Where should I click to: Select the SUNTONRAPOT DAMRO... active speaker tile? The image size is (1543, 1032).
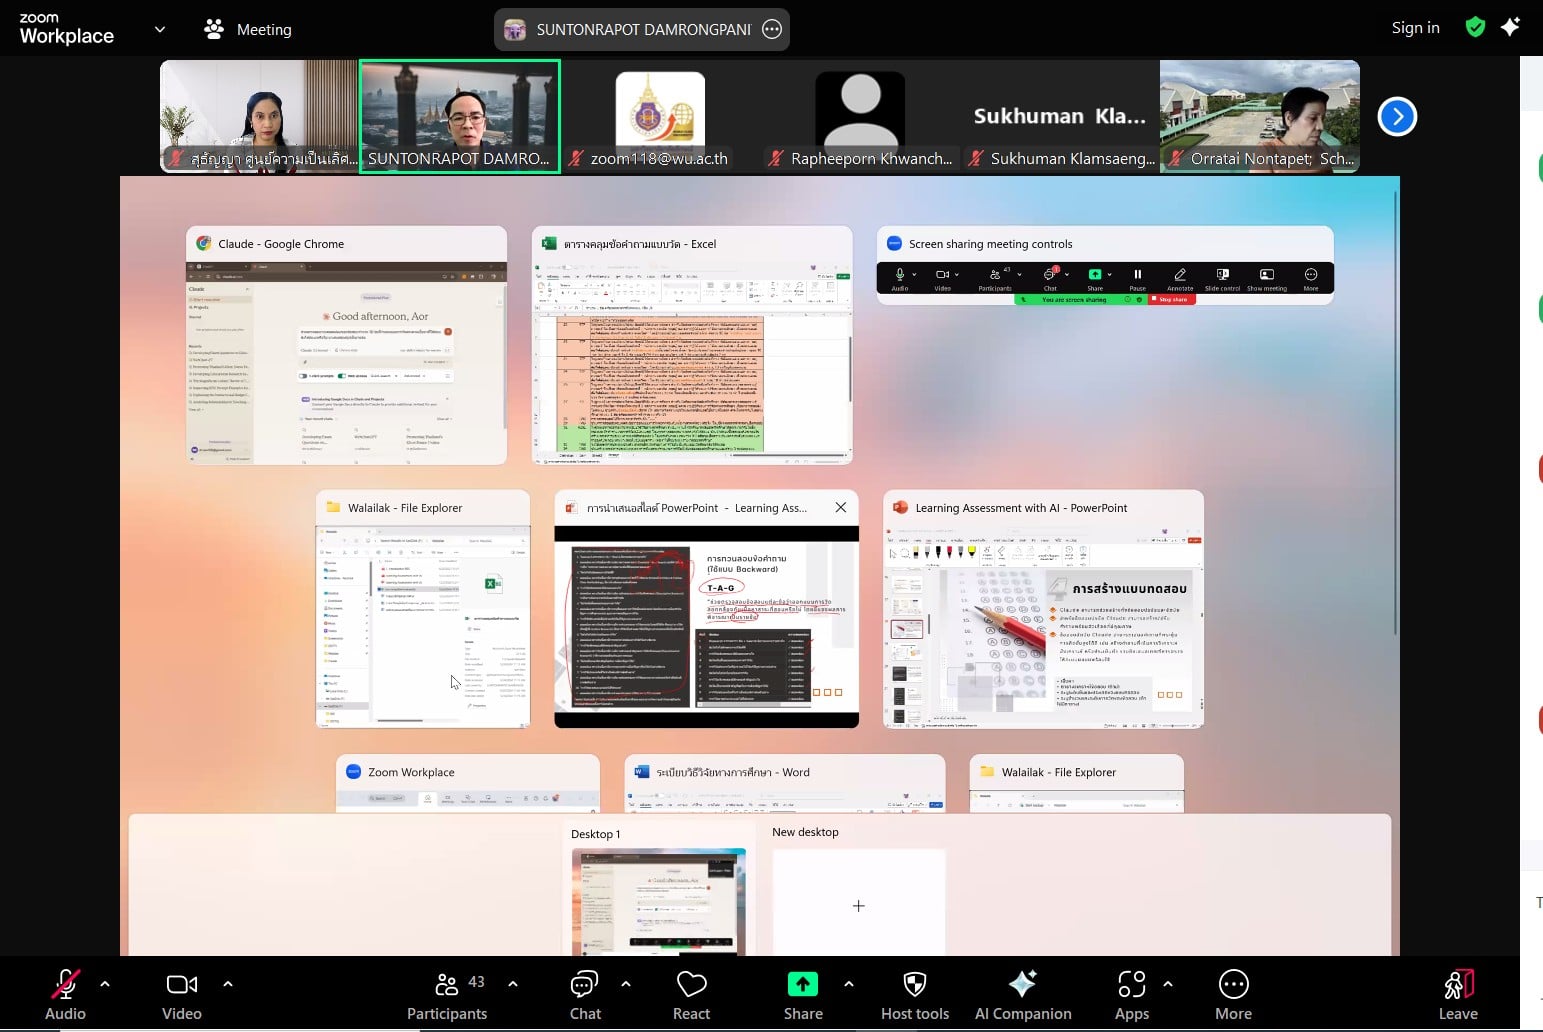(460, 116)
